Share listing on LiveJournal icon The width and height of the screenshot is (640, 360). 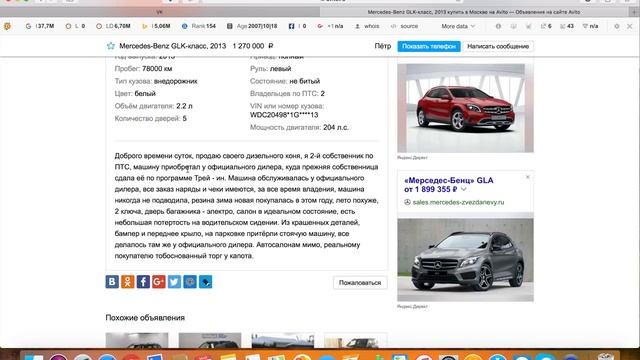(205, 282)
